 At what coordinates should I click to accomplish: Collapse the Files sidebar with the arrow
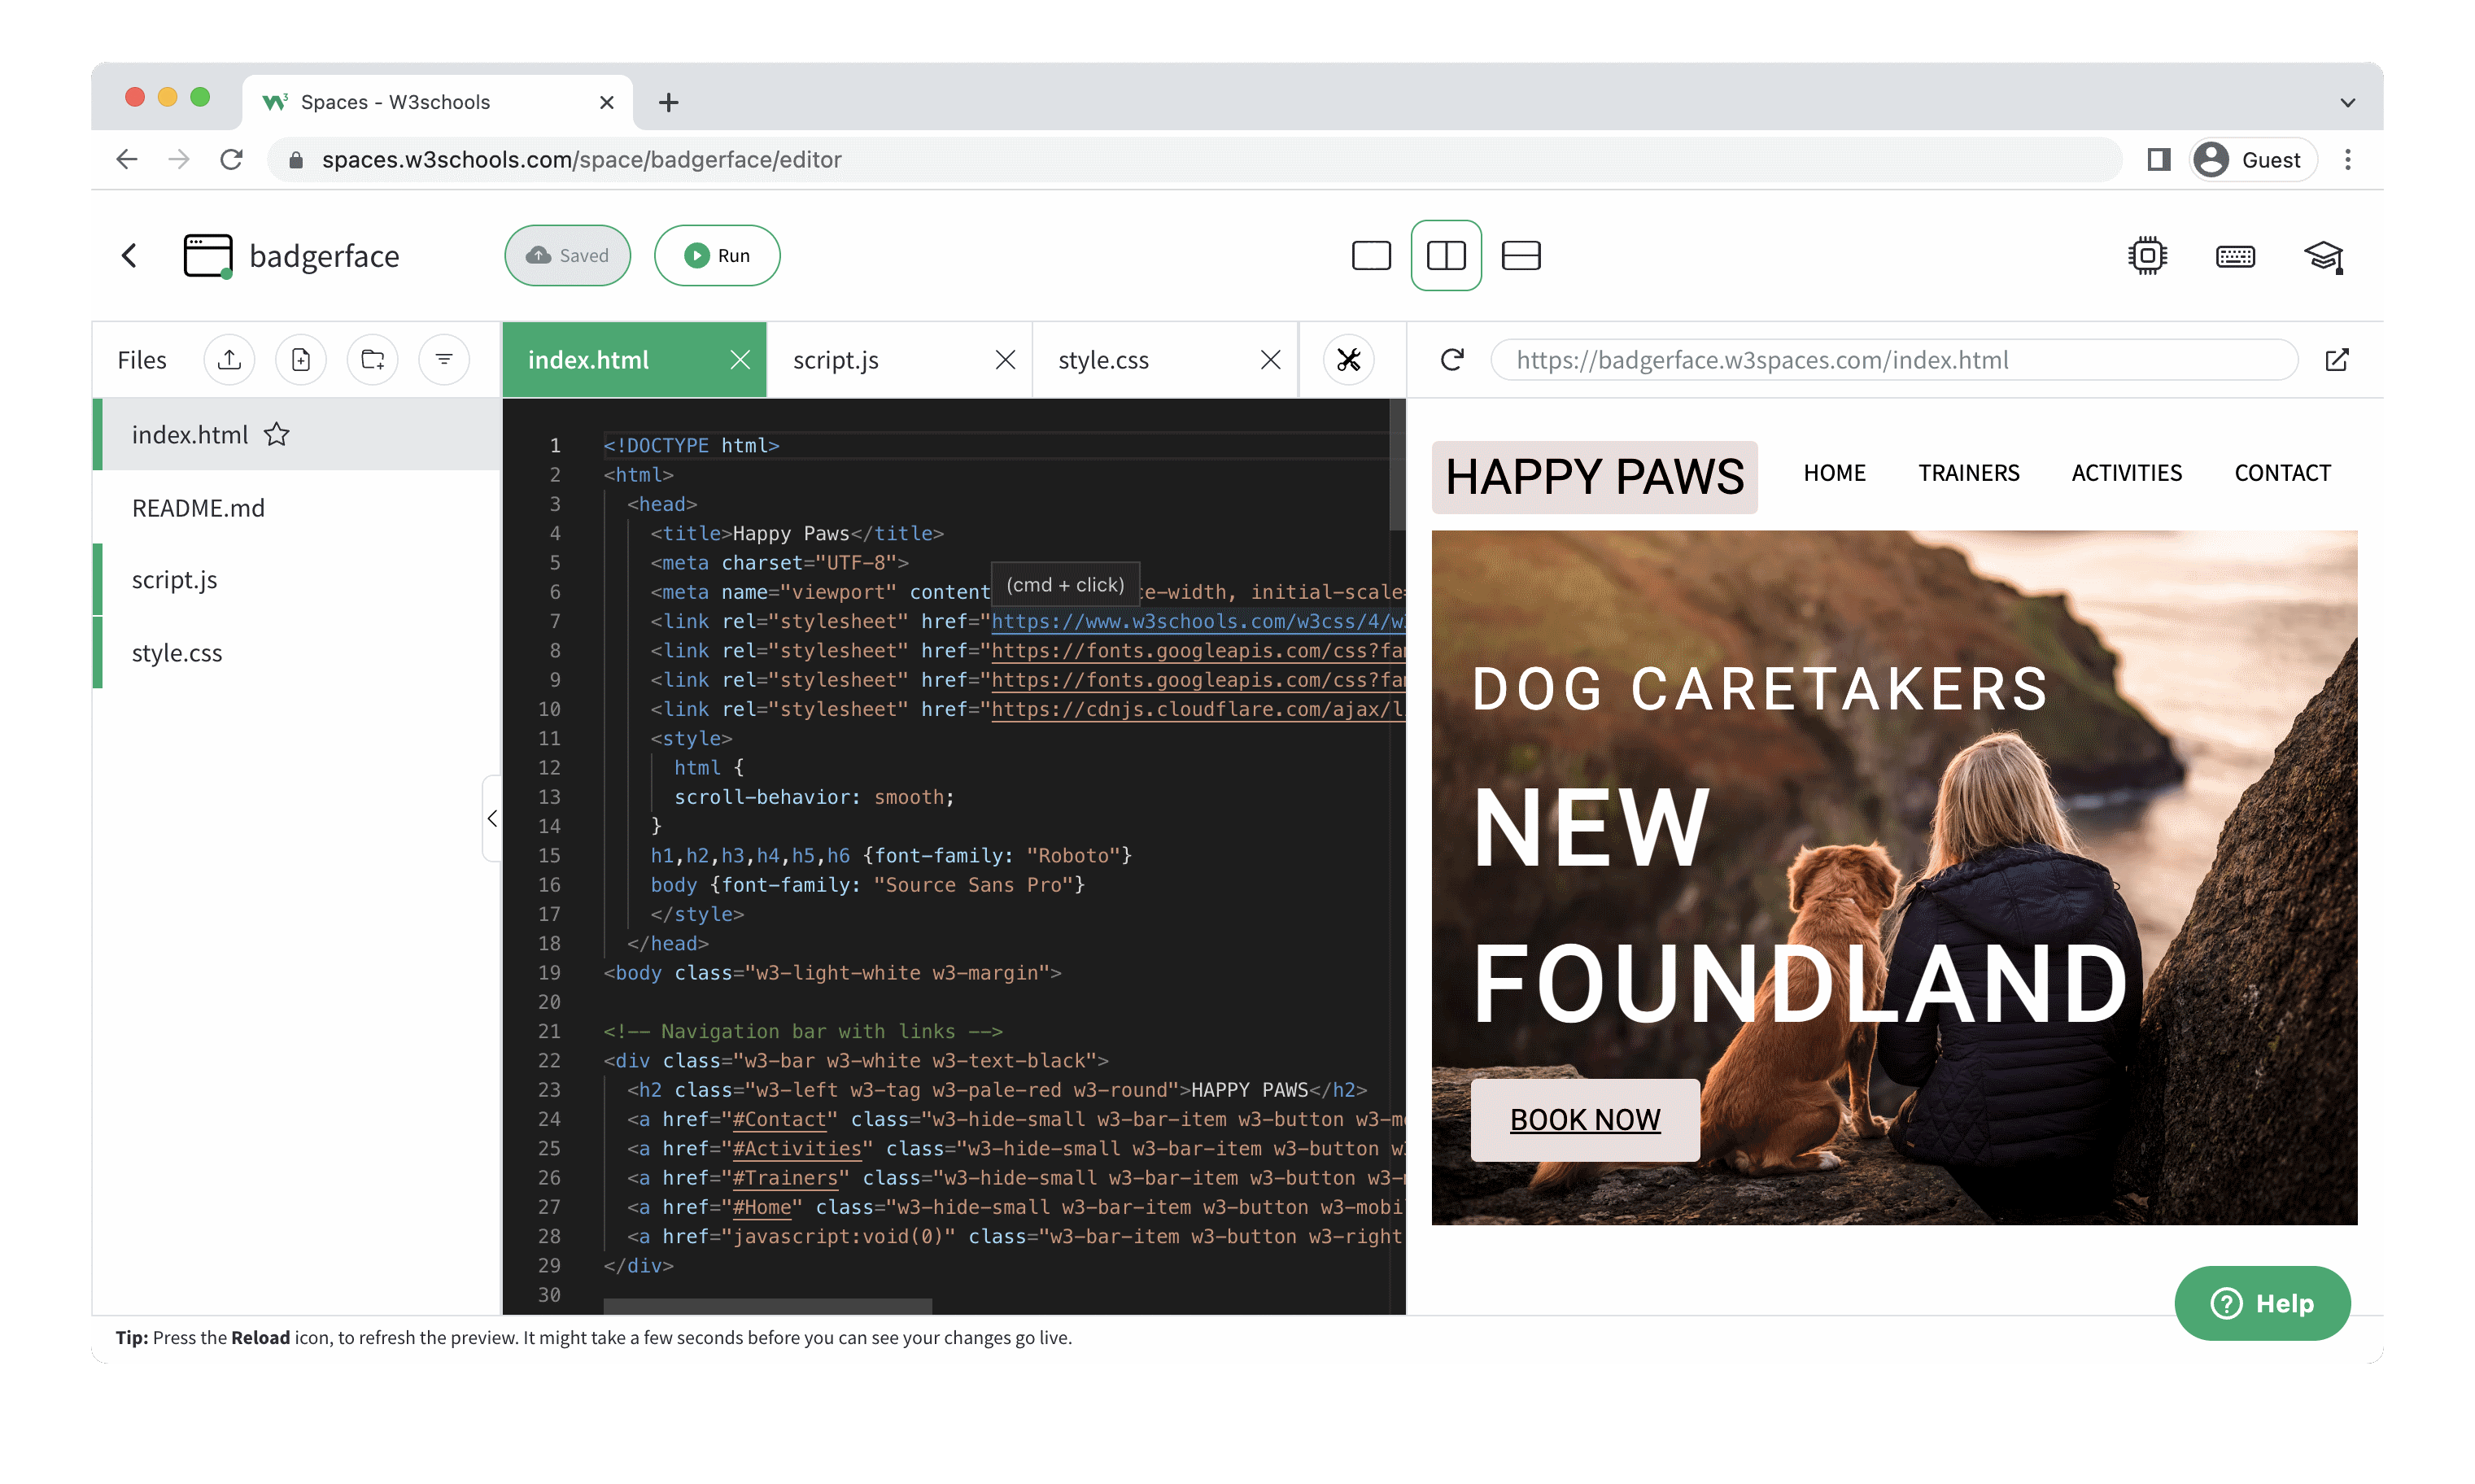(492, 819)
